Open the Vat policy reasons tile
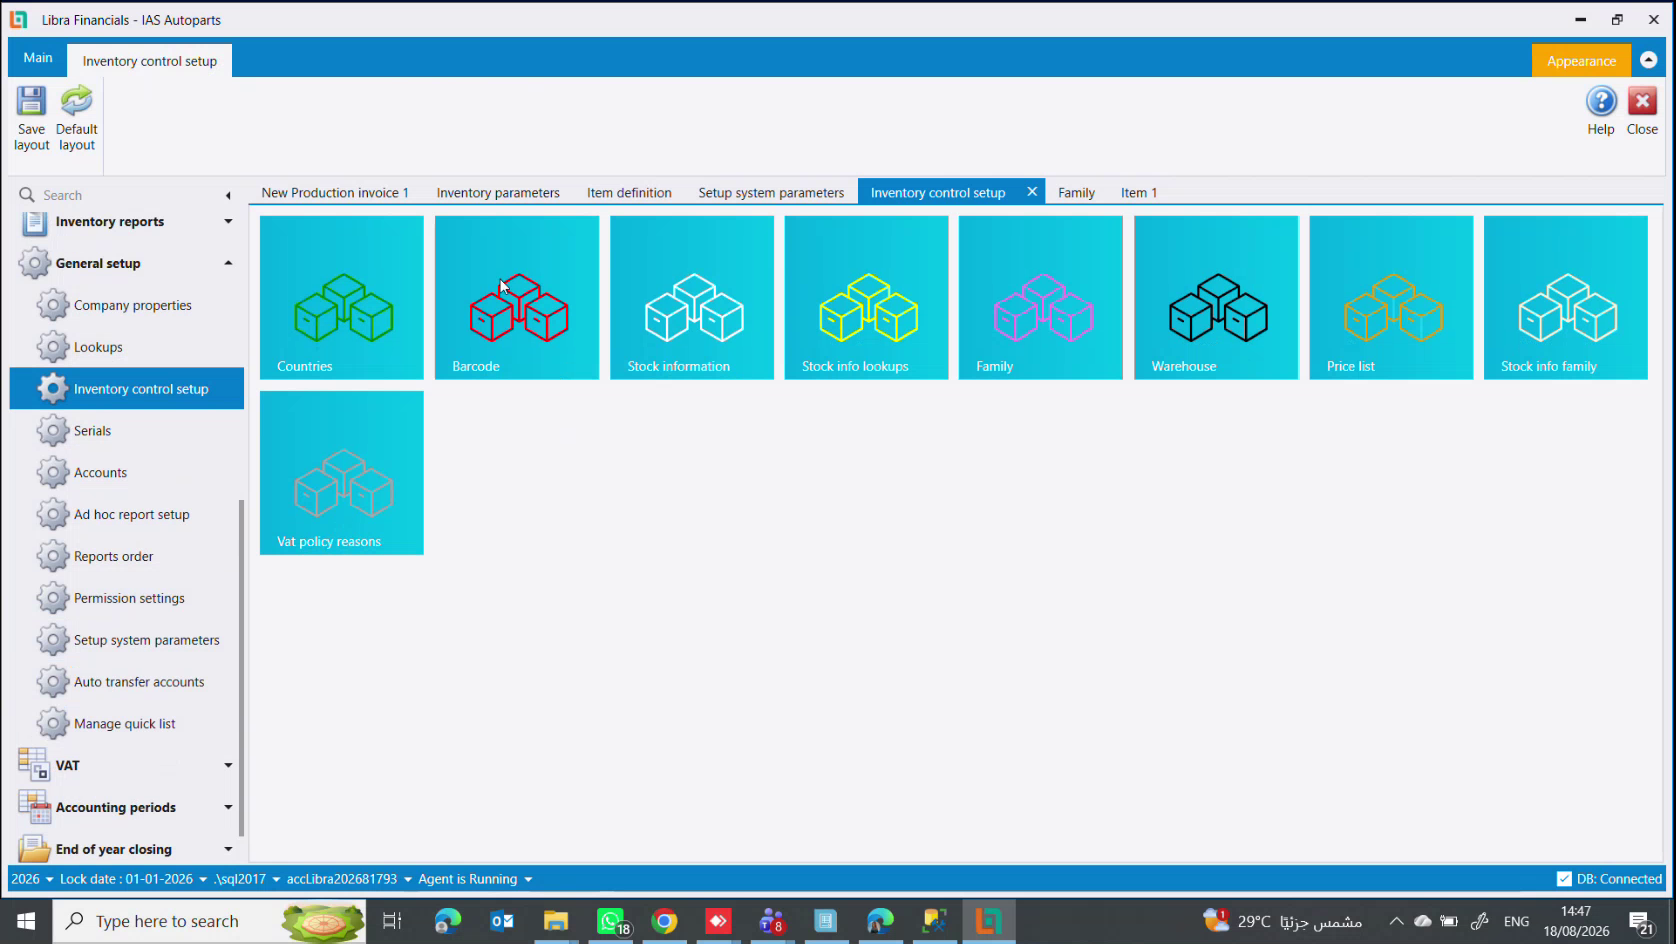This screenshot has width=1676, height=944. 342,473
